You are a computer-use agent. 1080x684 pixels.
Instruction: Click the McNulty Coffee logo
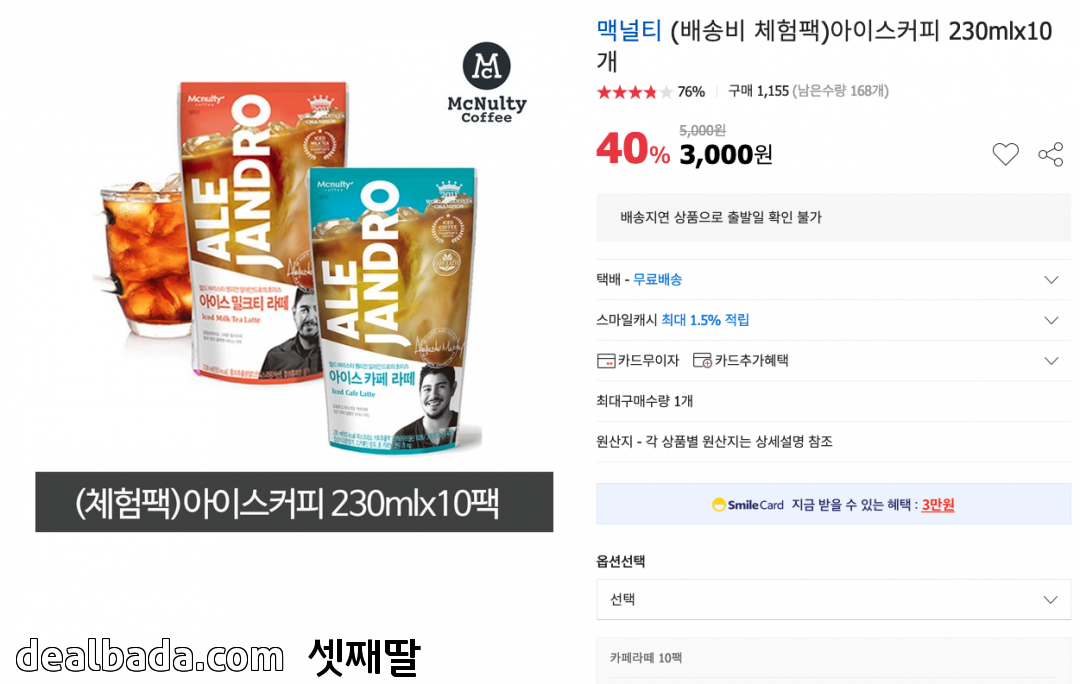(486, 83)
